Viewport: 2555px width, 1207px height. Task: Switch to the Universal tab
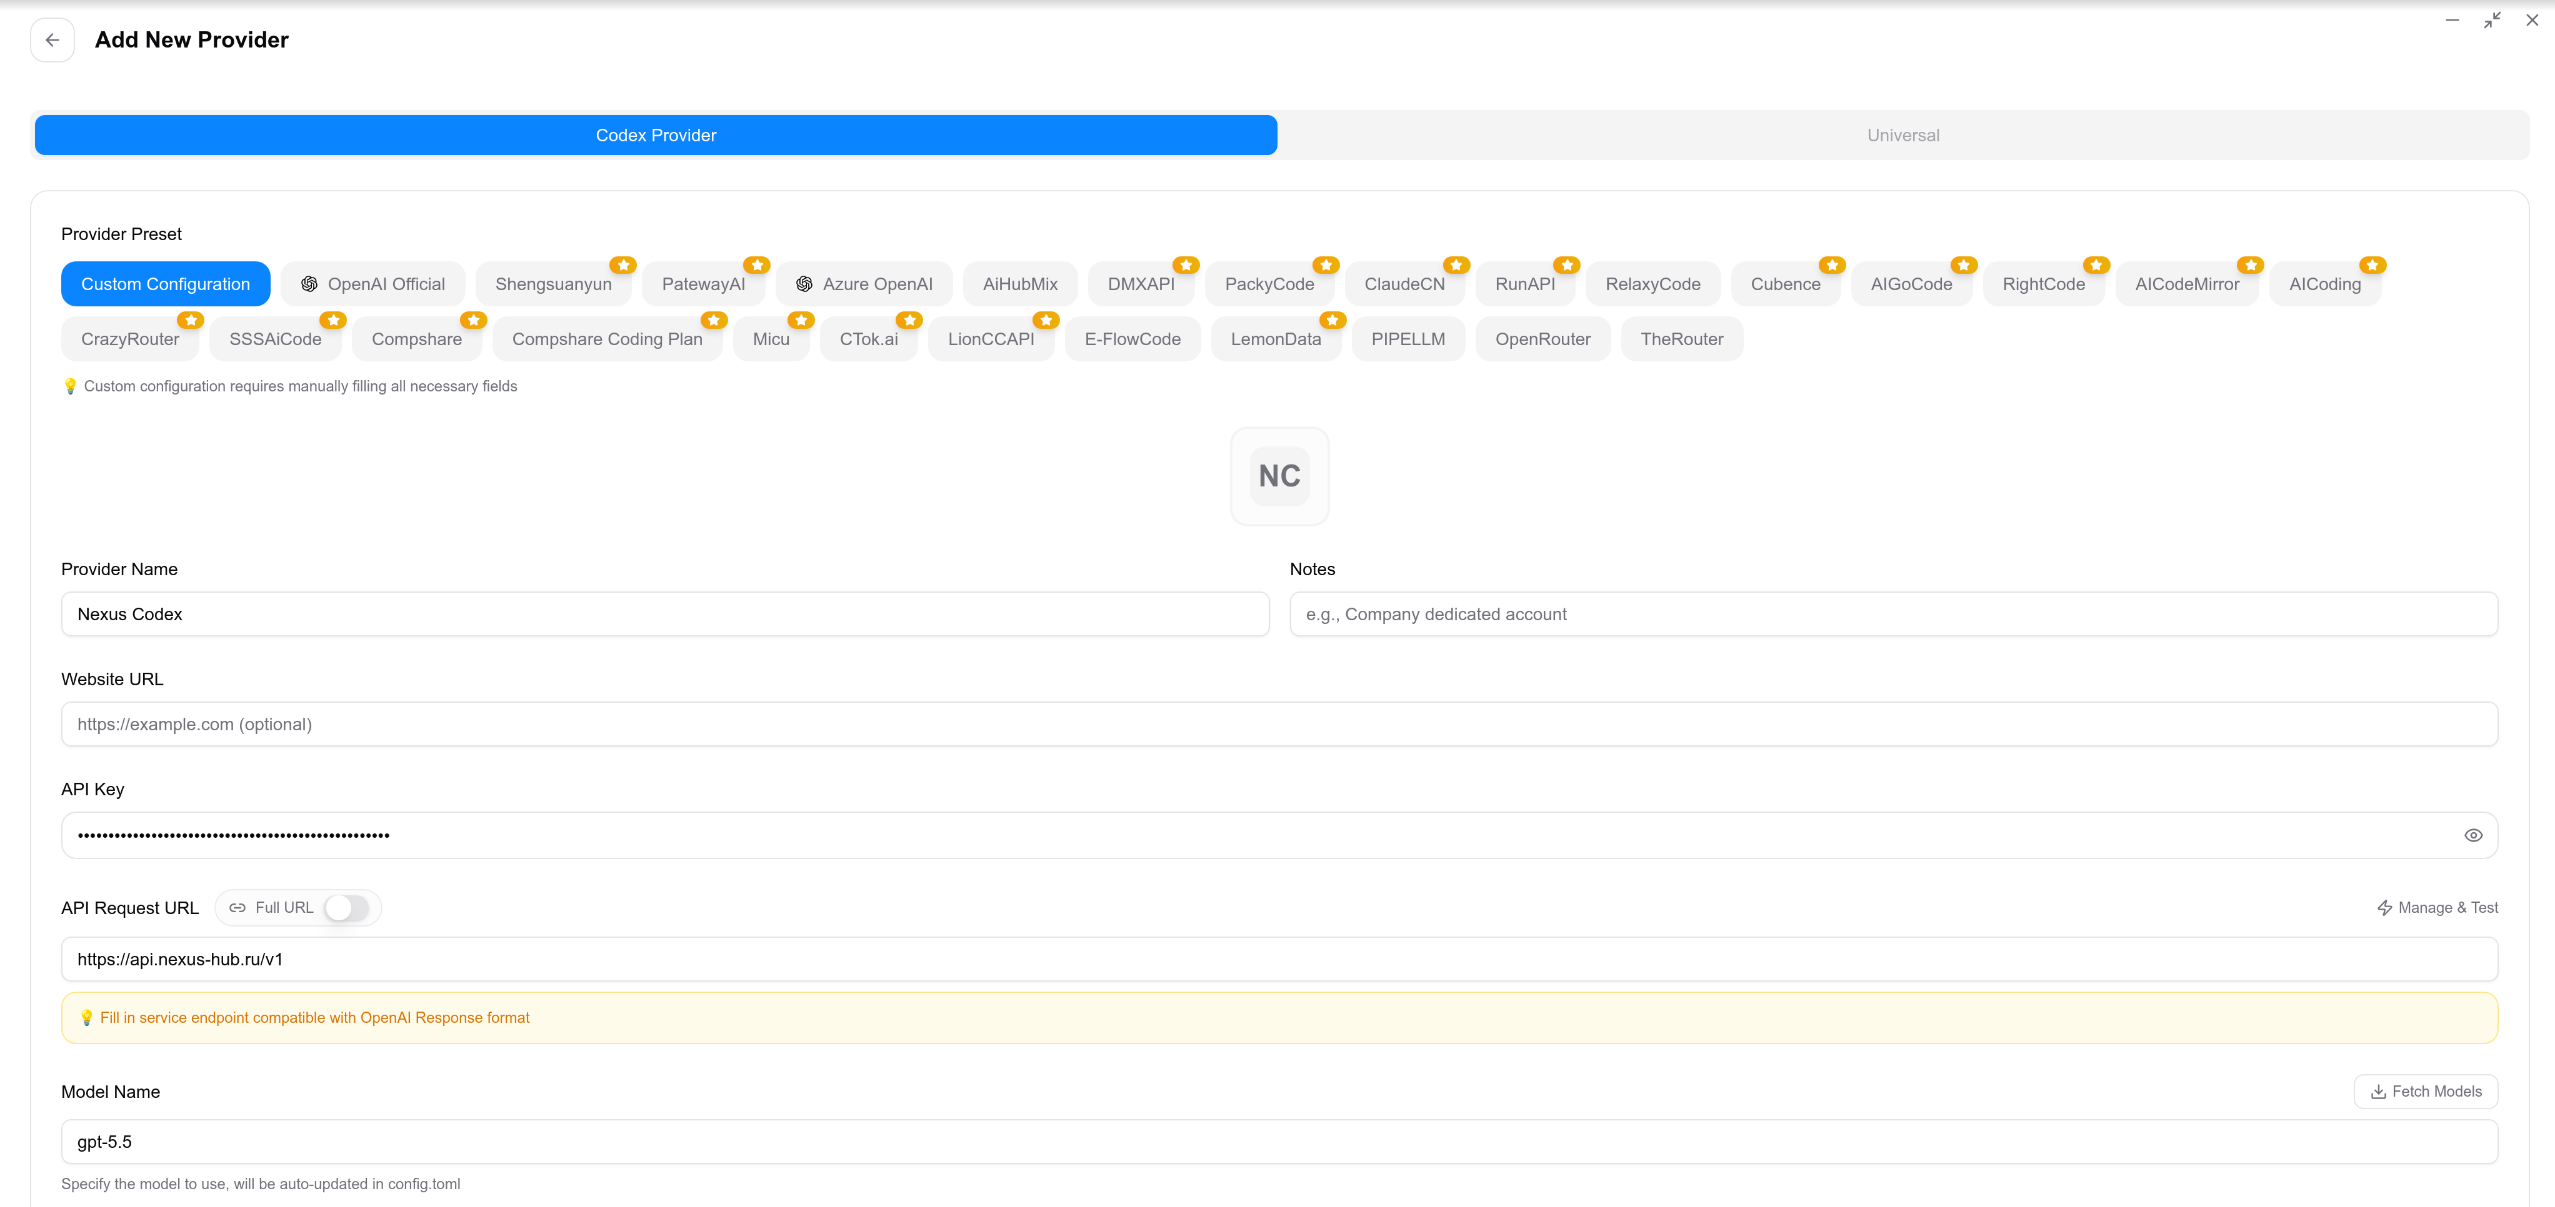pyautogui.click(x=1903, y=135)
